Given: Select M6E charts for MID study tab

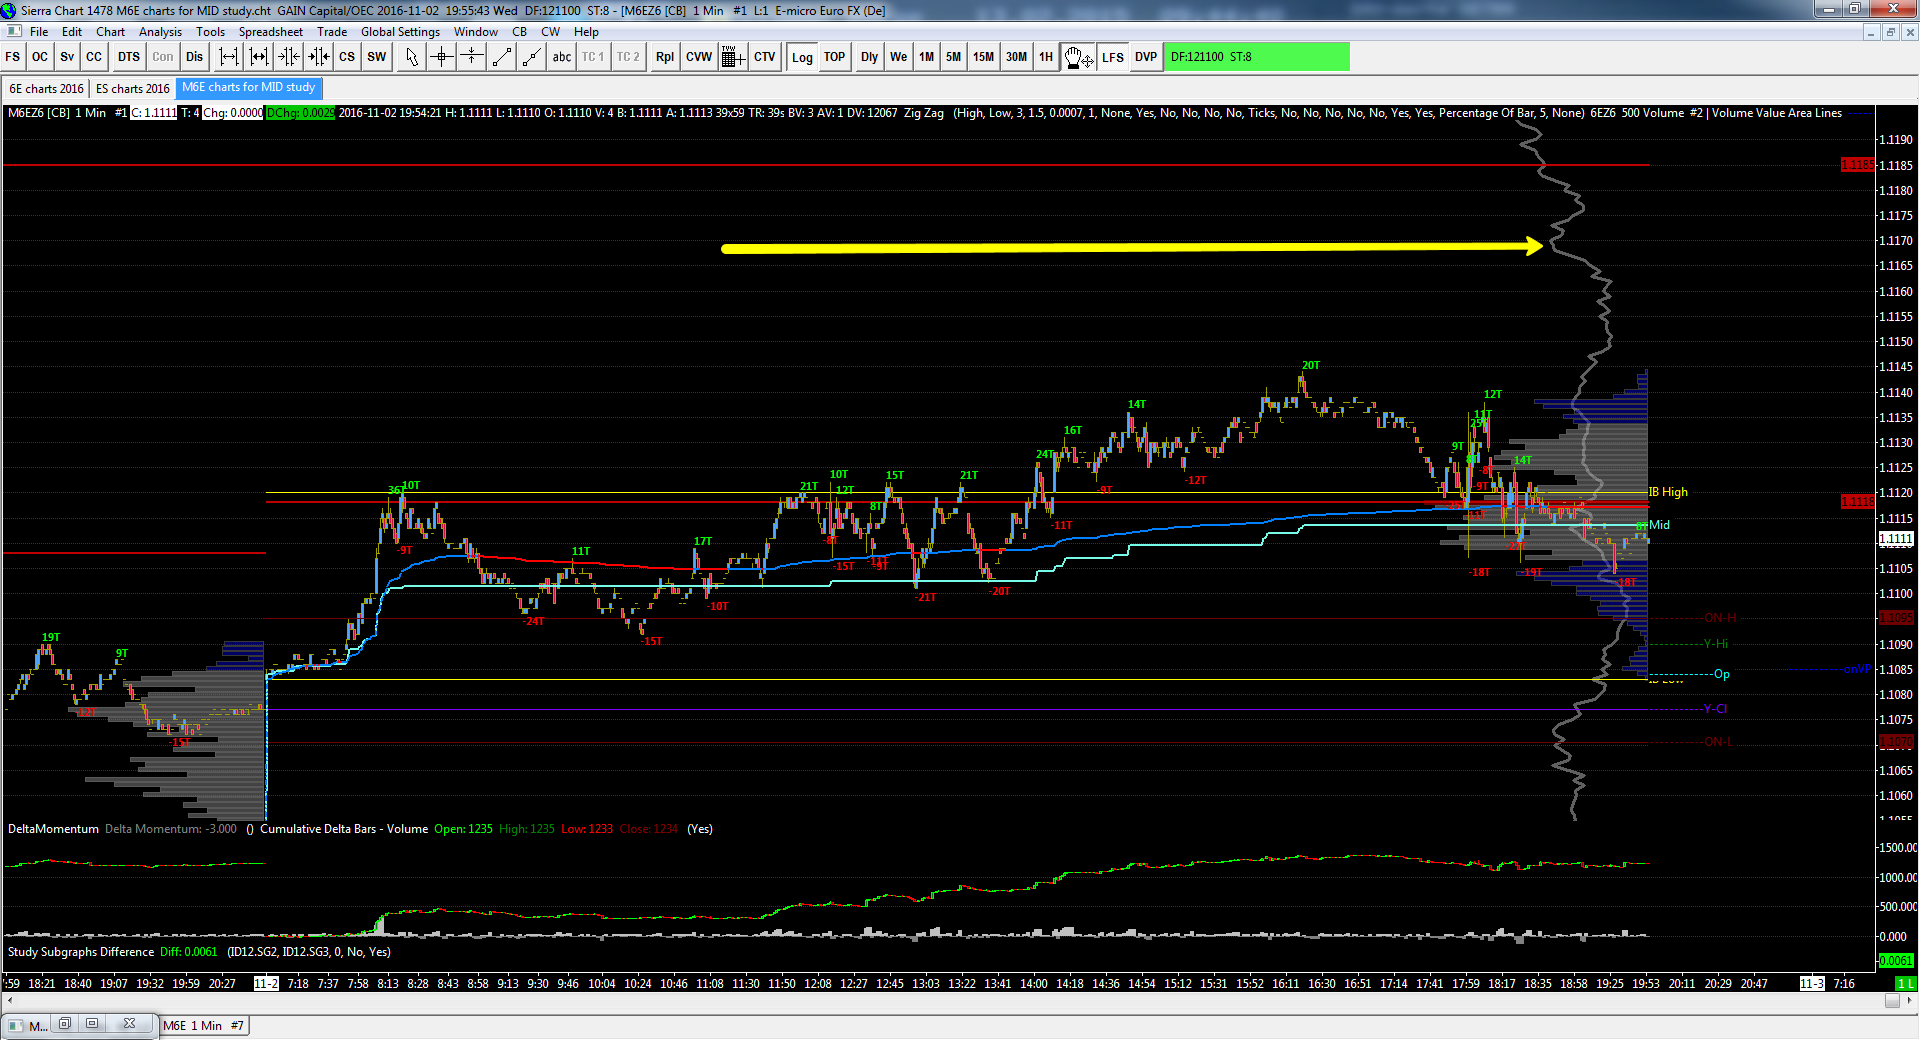Looking at the screenshot, I should (x=249, y=88).
